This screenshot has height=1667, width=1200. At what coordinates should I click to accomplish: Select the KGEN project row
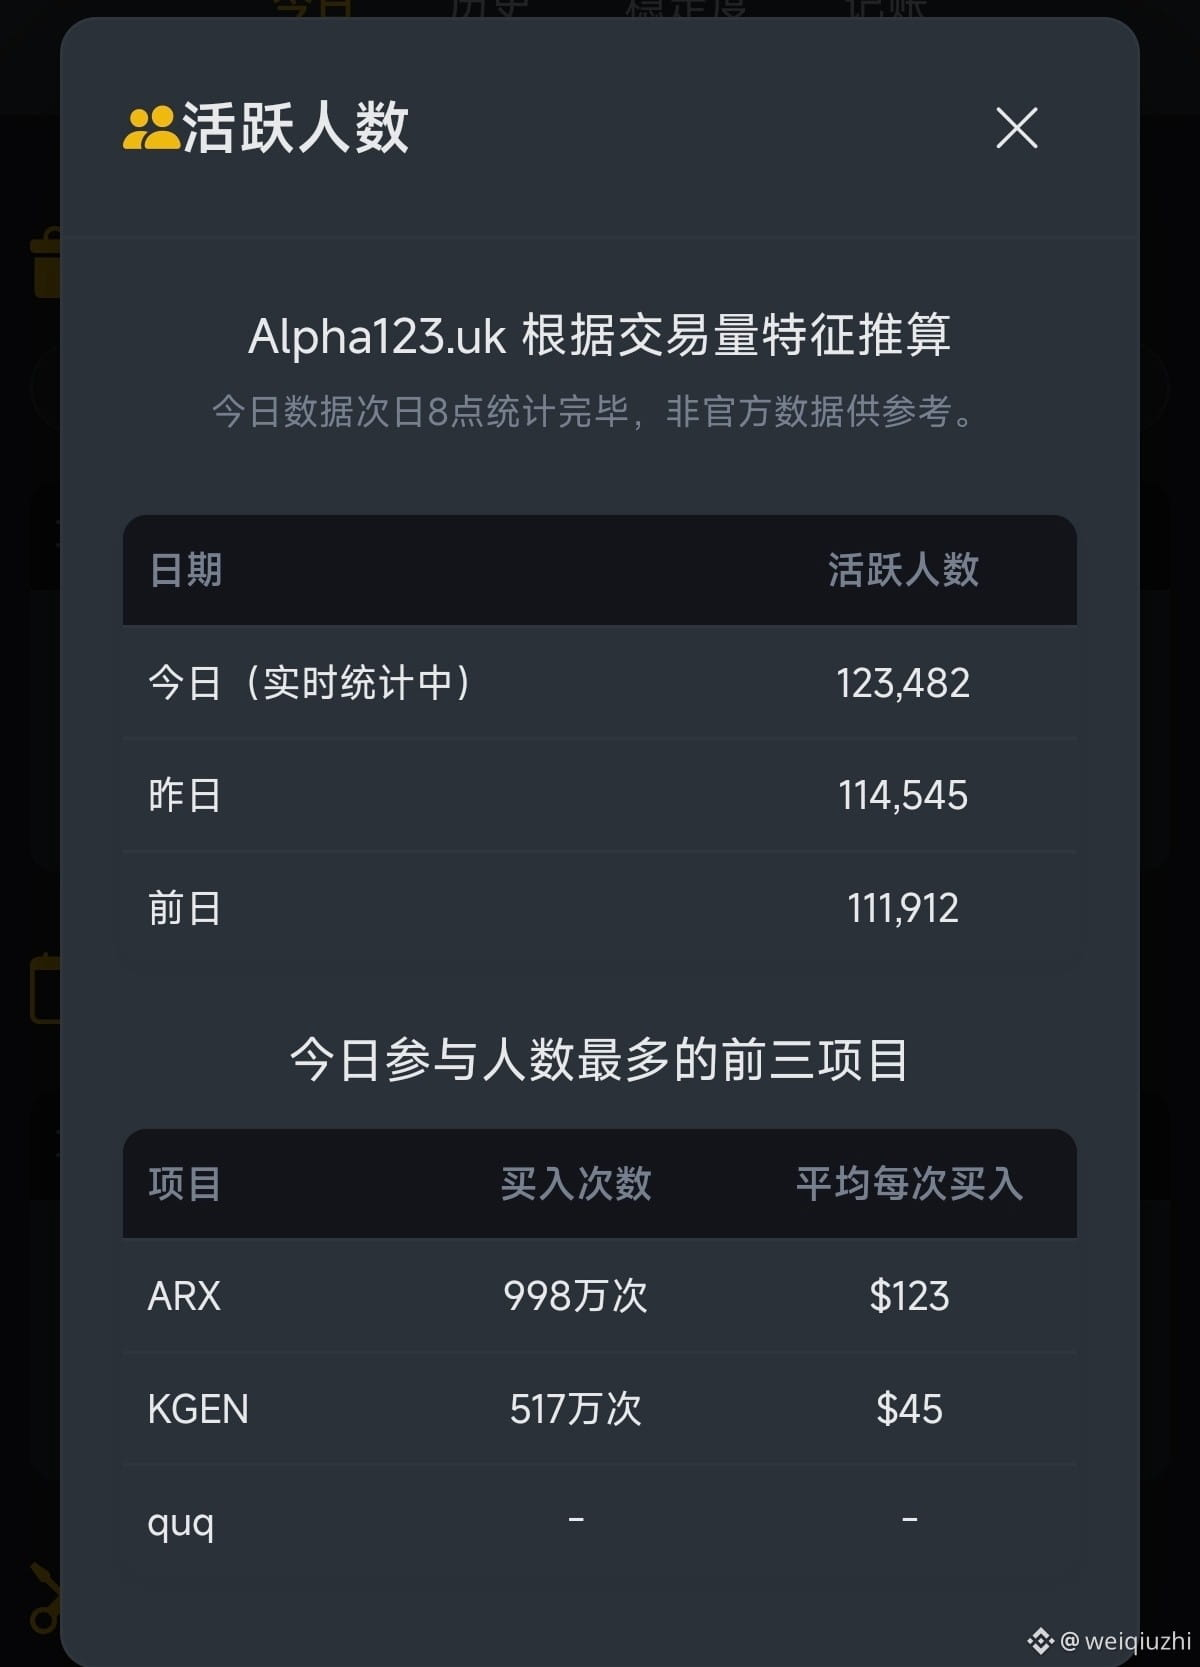point(600,1409)
